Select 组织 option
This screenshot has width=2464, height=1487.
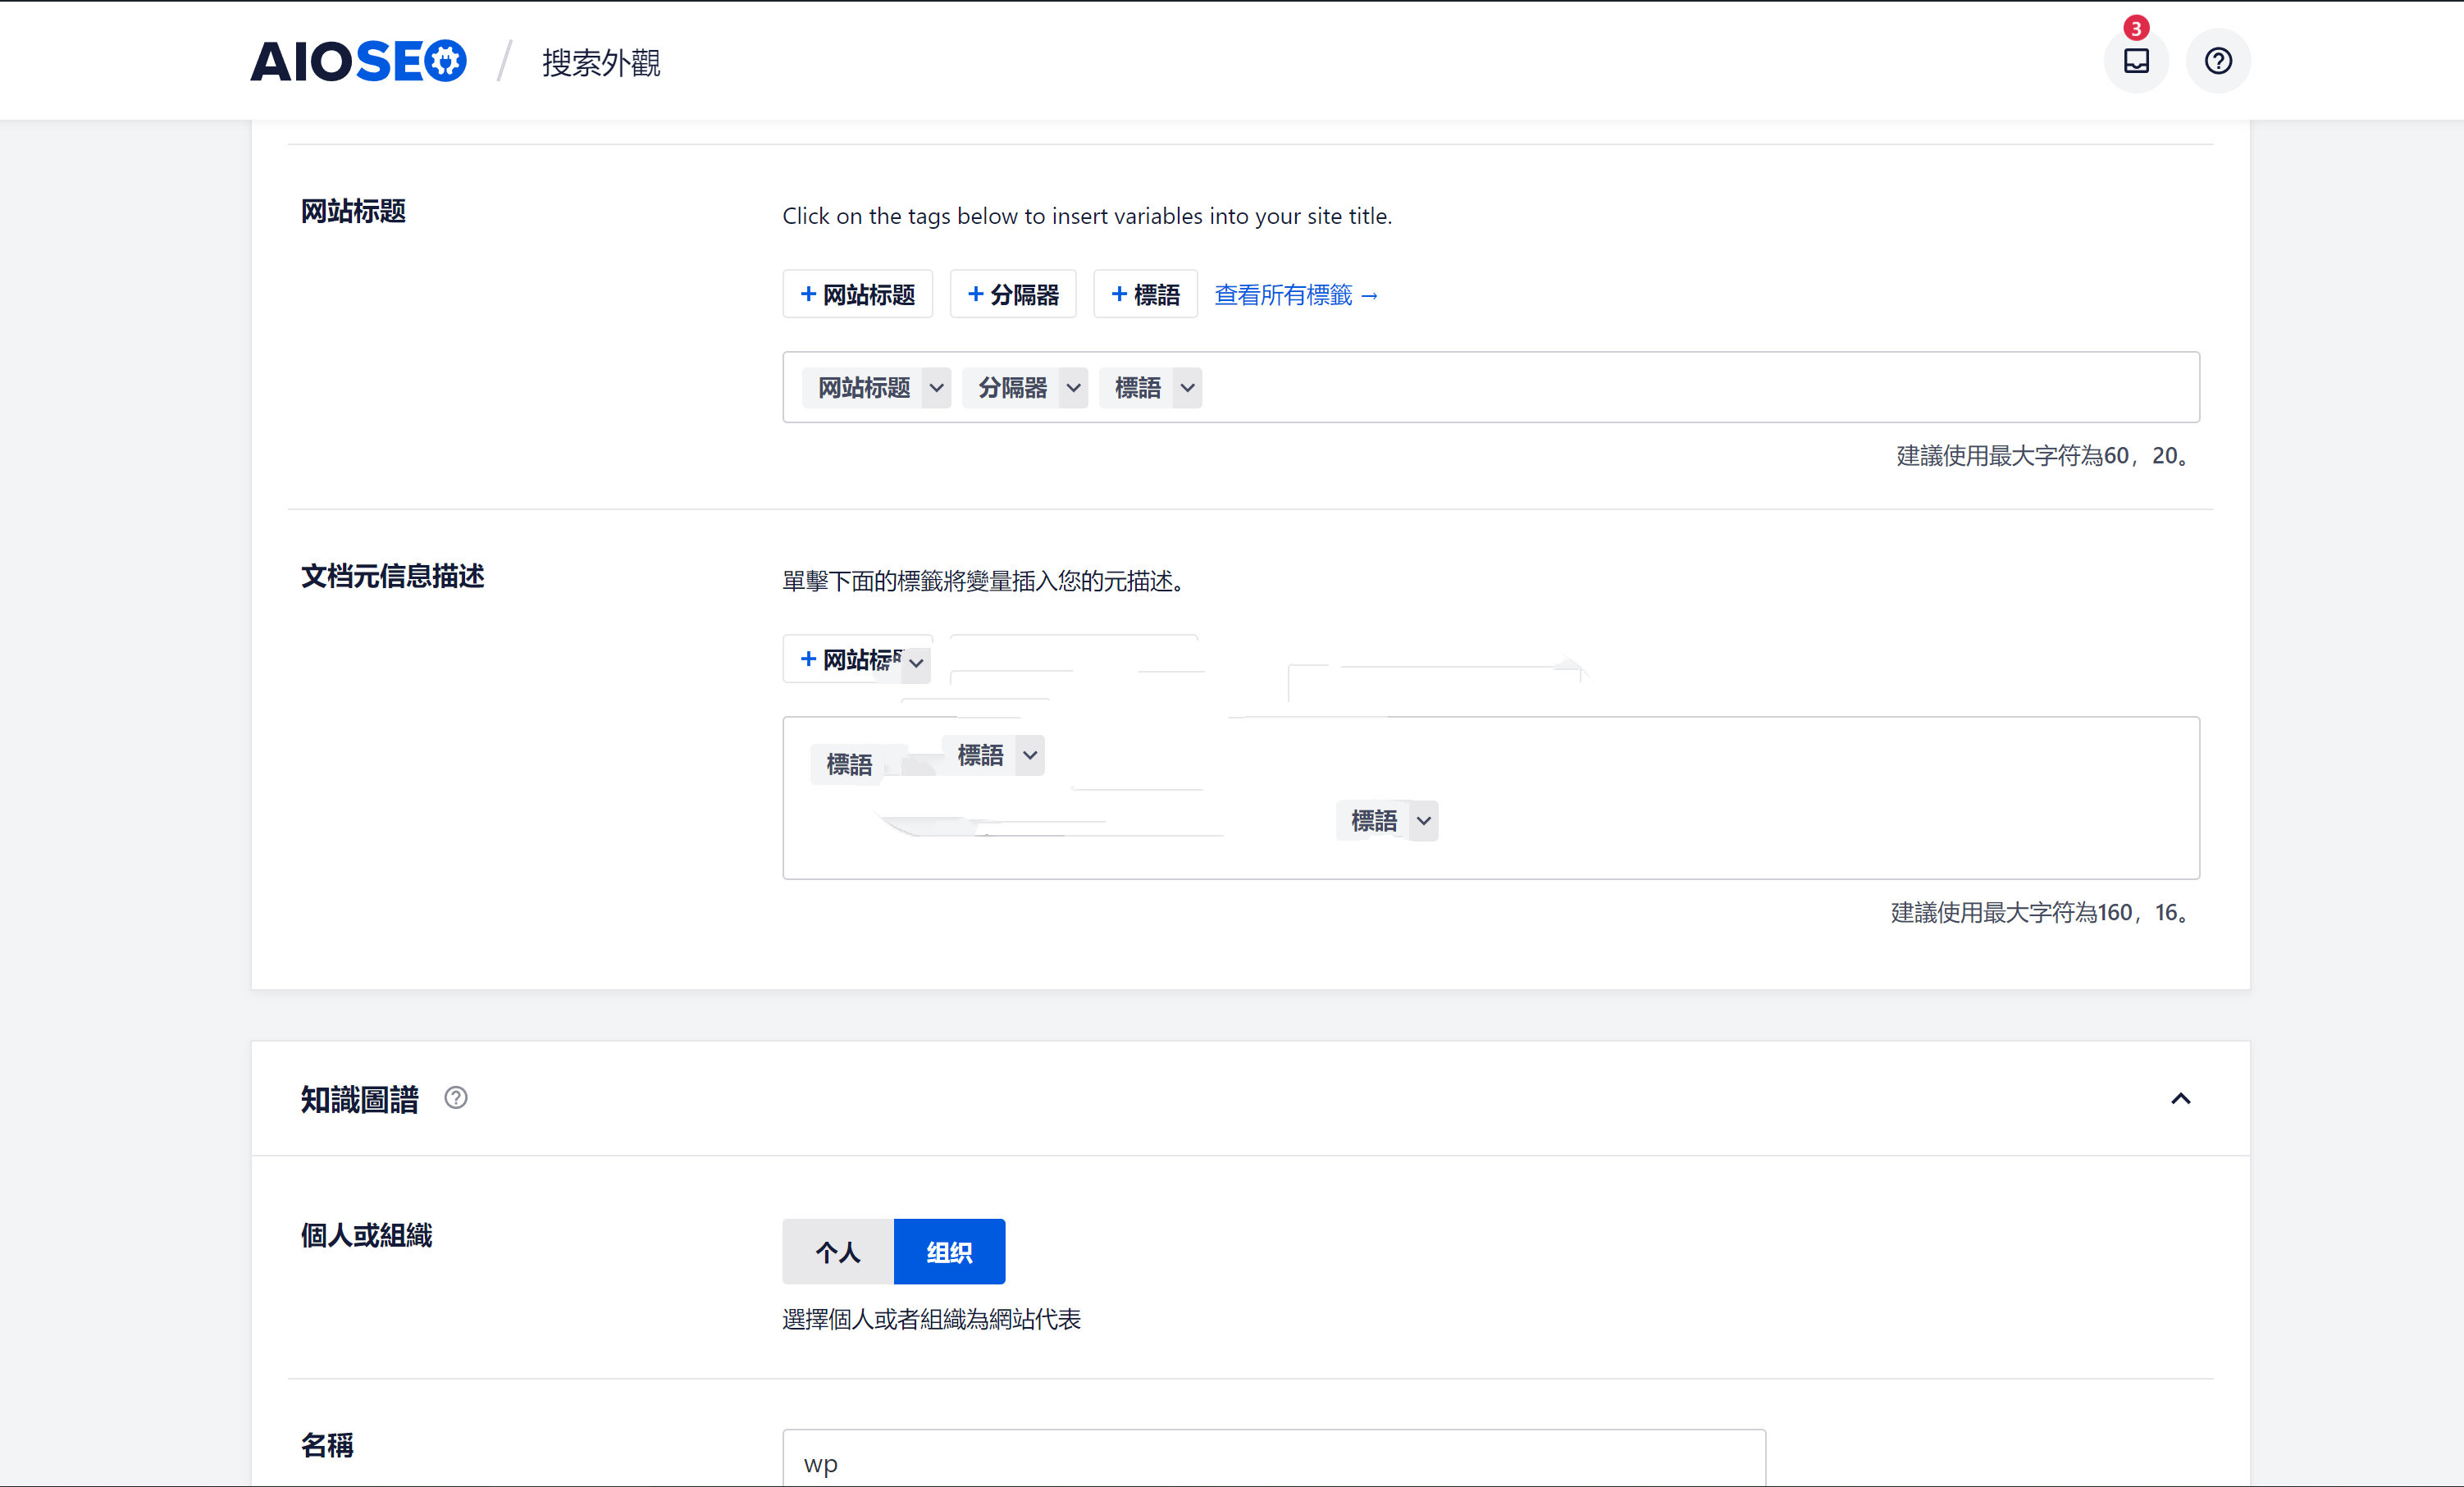coord(948,1251)
